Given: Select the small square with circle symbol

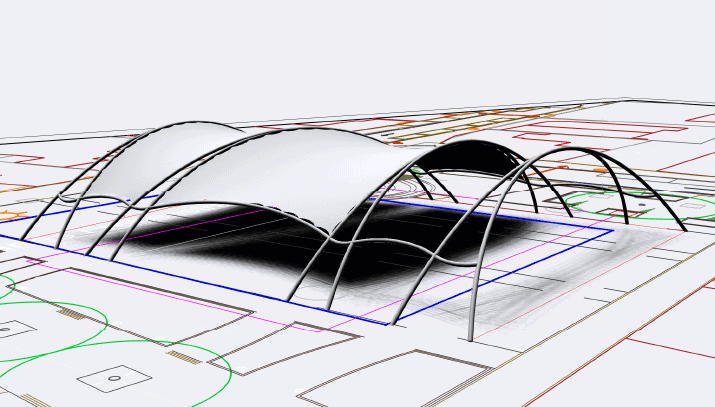Looking at the screenshot, I should tap(114, 378).
